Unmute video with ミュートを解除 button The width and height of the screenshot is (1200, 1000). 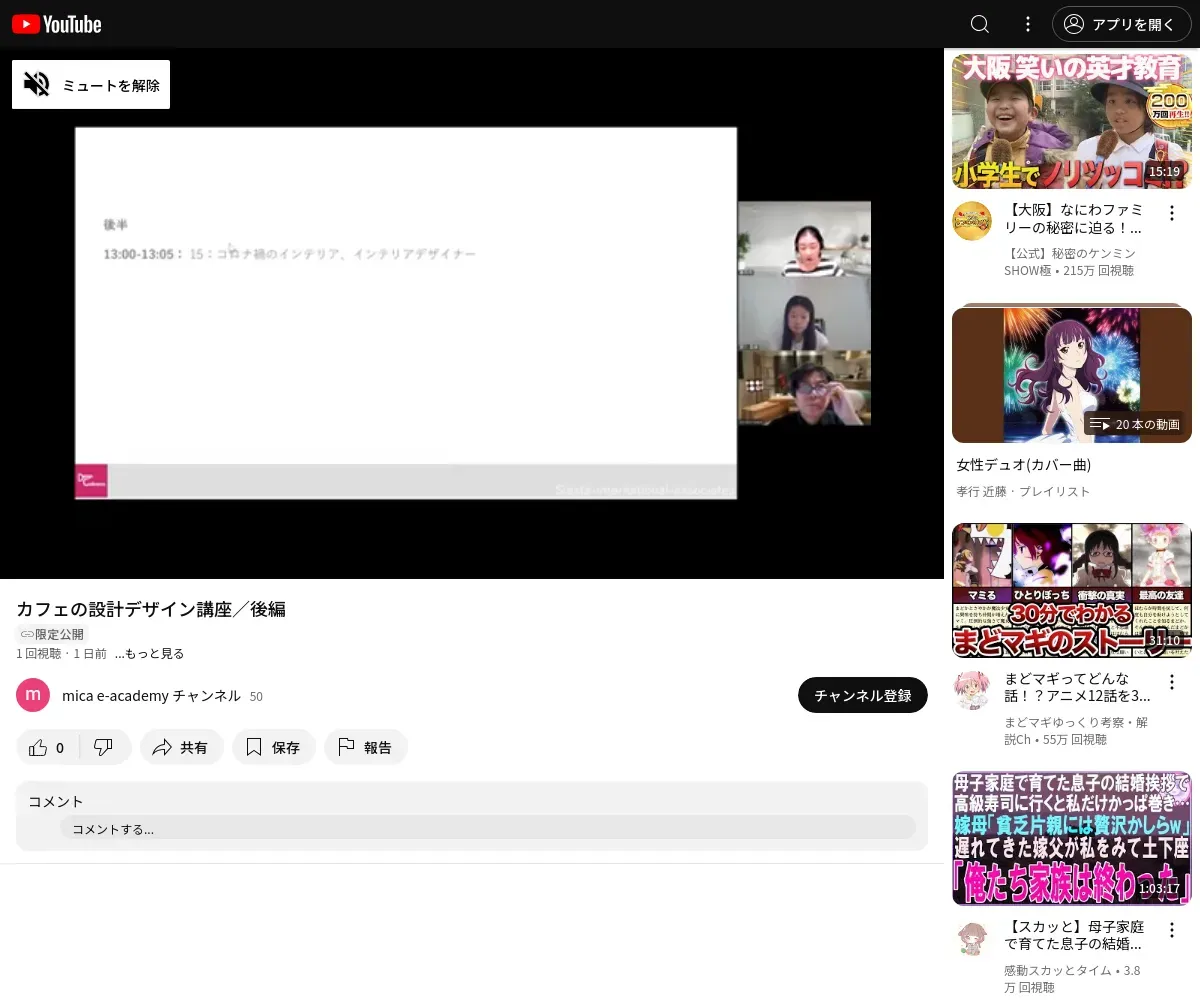tap(91, 85)
